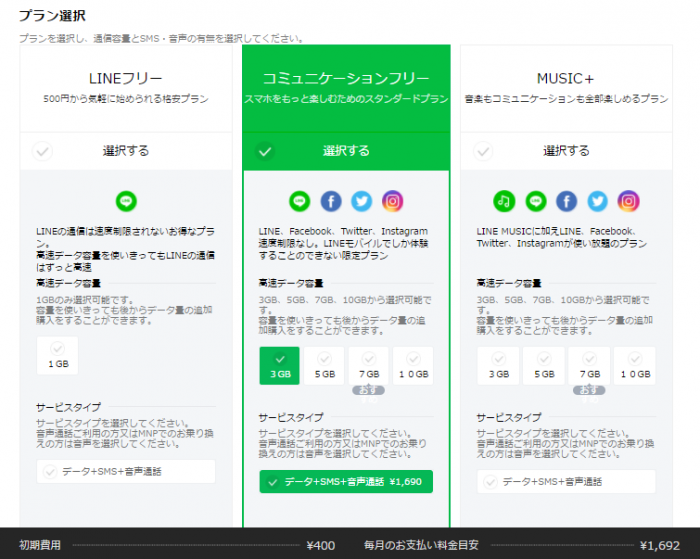Image resolution: width=700 pixels, height=559 pixels.
Task: Choose 3GB in MUSIC+ plan
Action: [x=498, y=366]
